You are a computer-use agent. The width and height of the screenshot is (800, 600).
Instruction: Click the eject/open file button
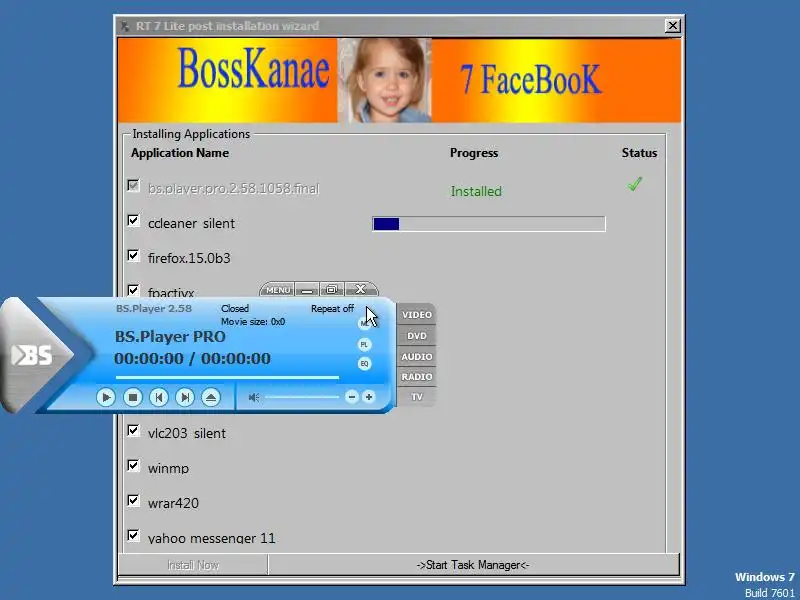[x=211, y=397]
